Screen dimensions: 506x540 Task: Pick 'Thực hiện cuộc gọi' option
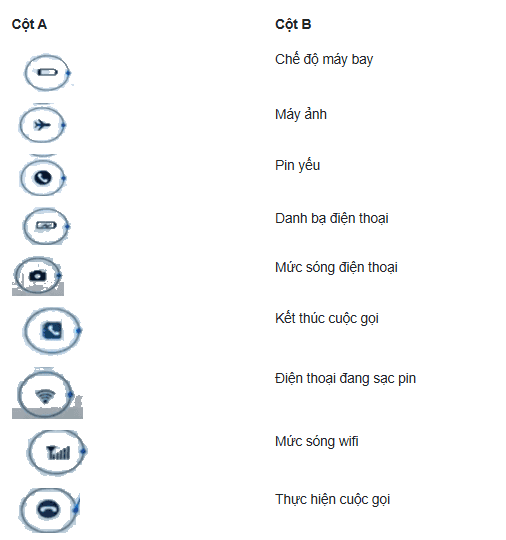click(x=332, y=499)
